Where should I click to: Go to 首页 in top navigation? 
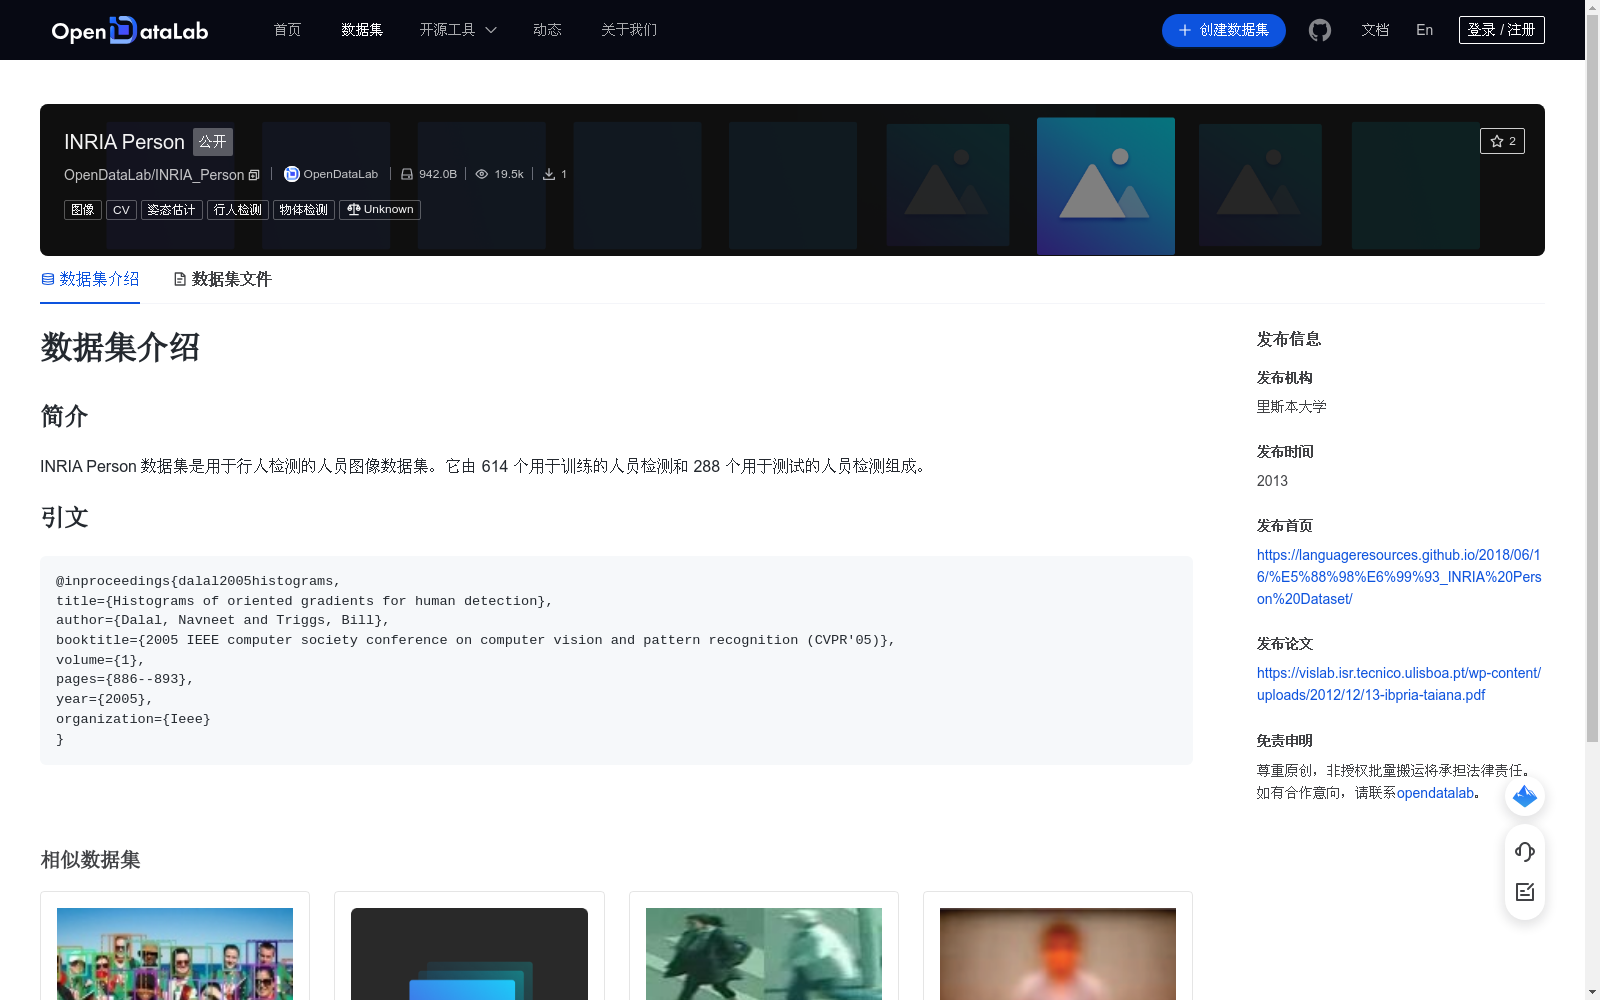pyautogui.click(x=287, y=30)
